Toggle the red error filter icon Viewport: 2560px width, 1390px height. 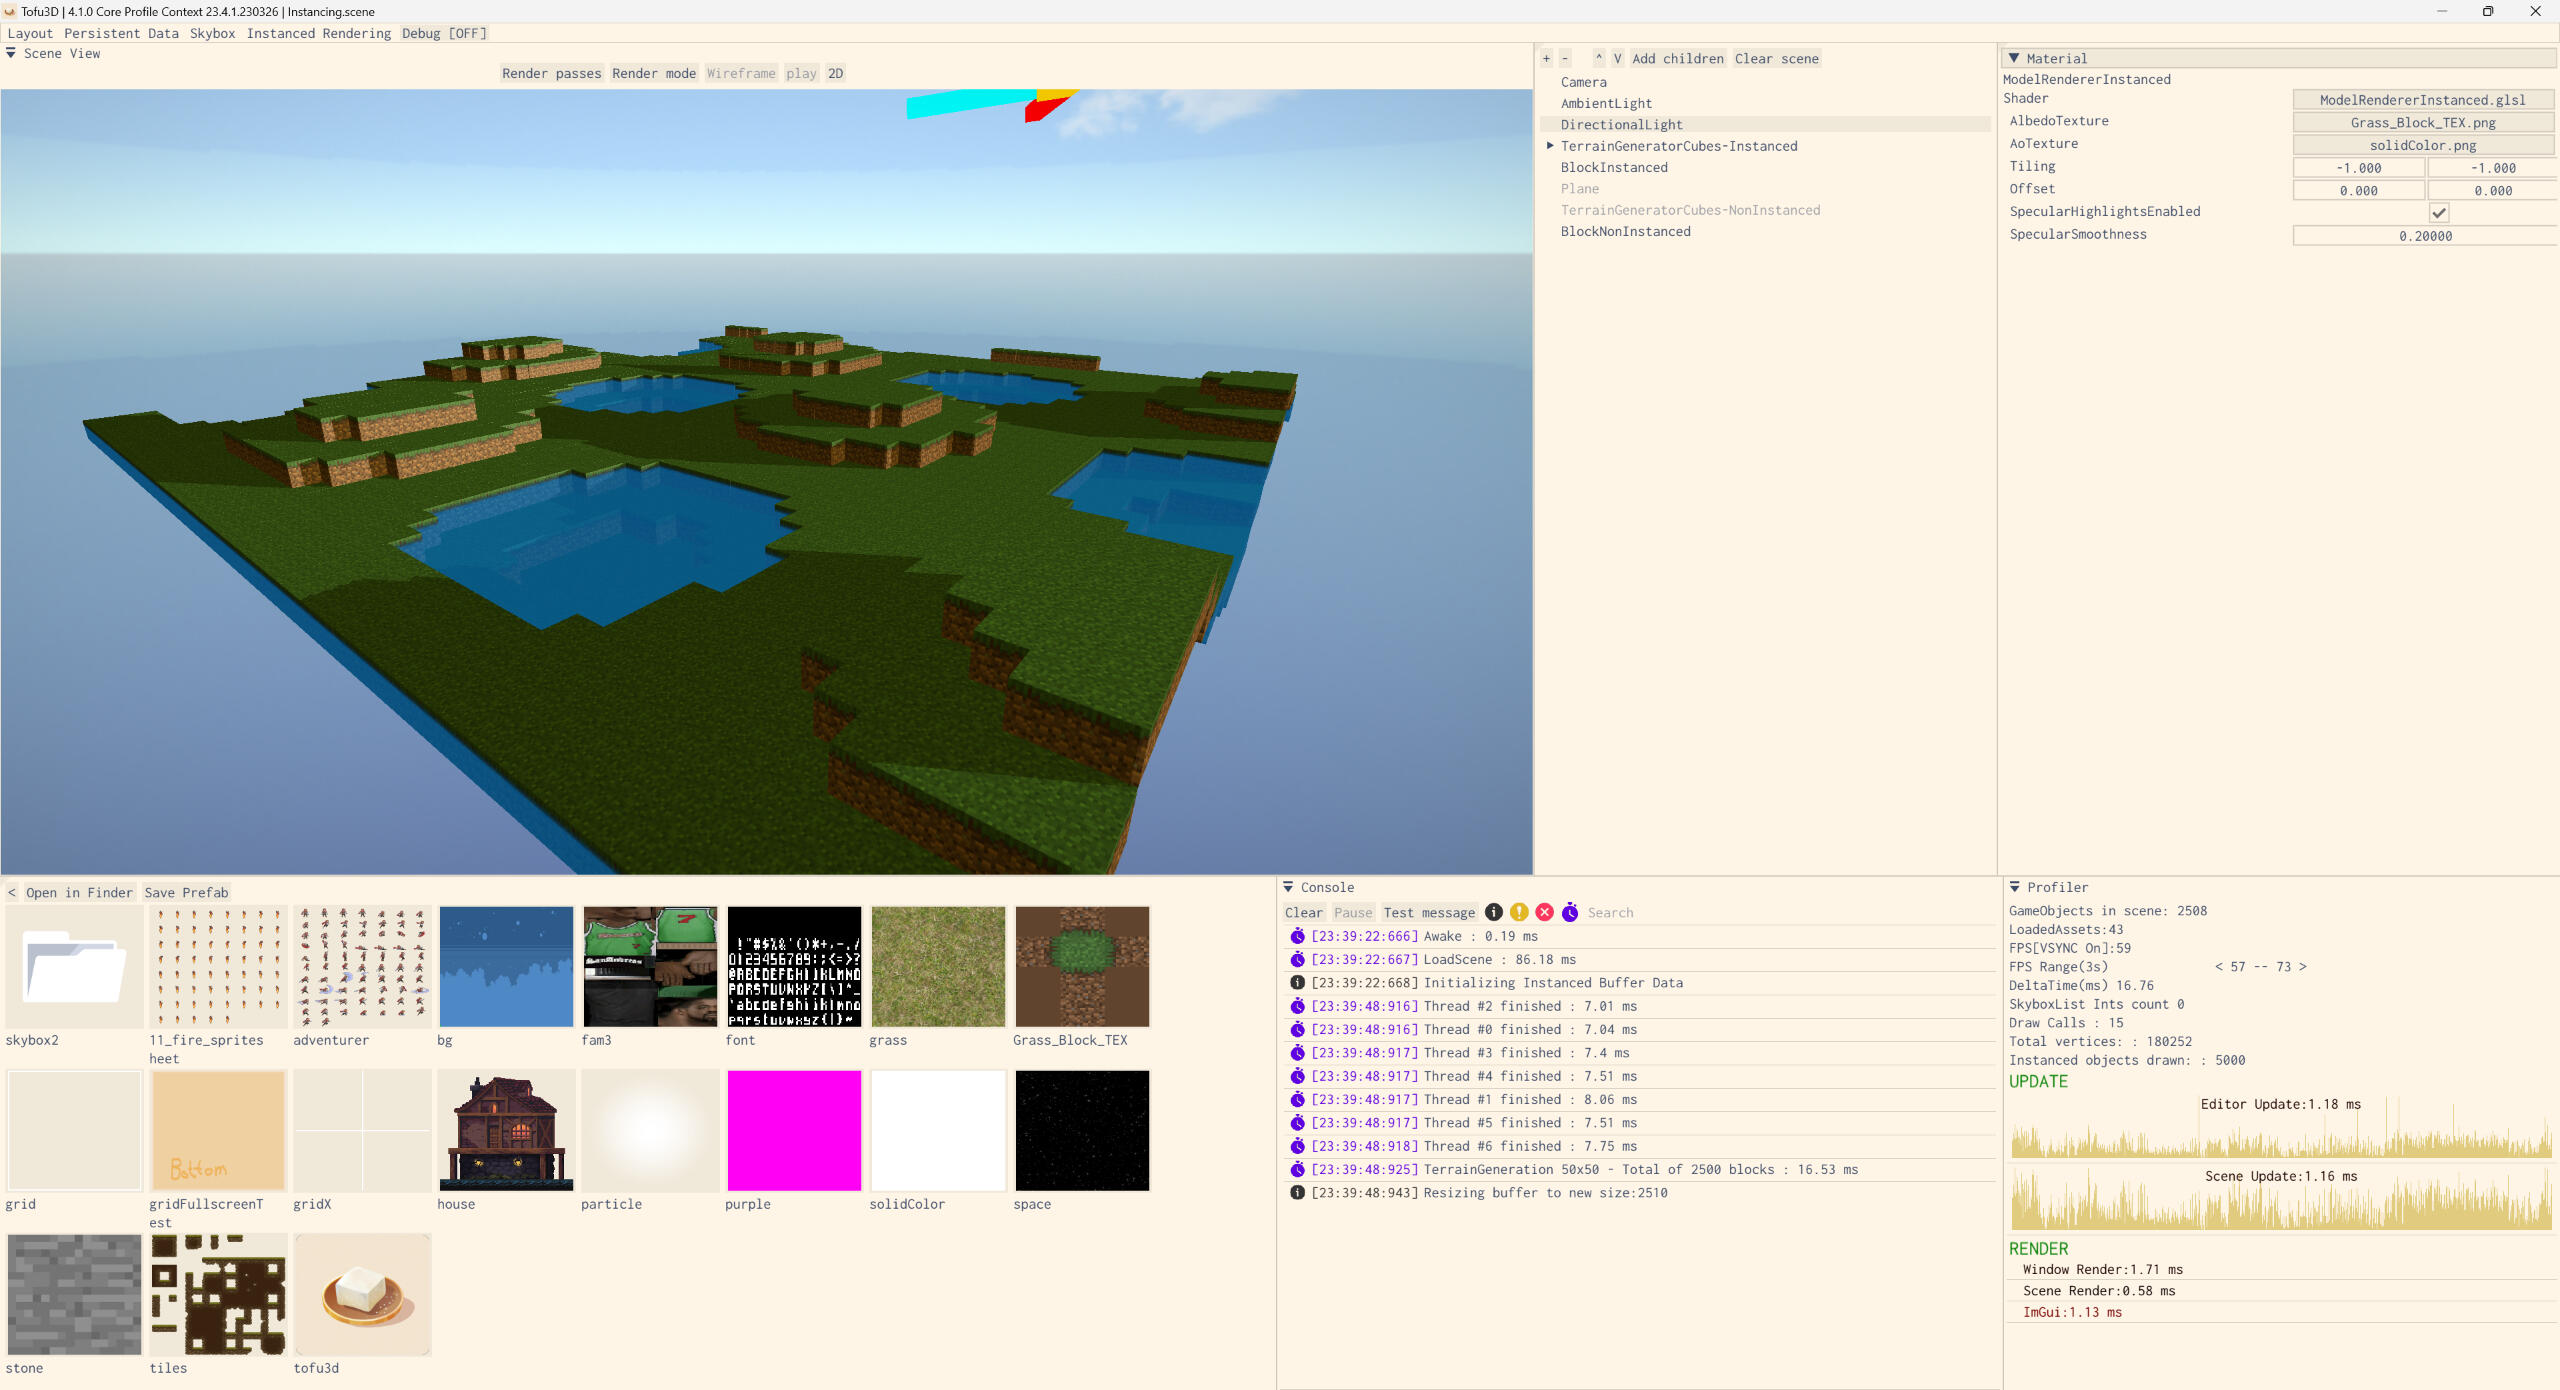point(1545,912)
